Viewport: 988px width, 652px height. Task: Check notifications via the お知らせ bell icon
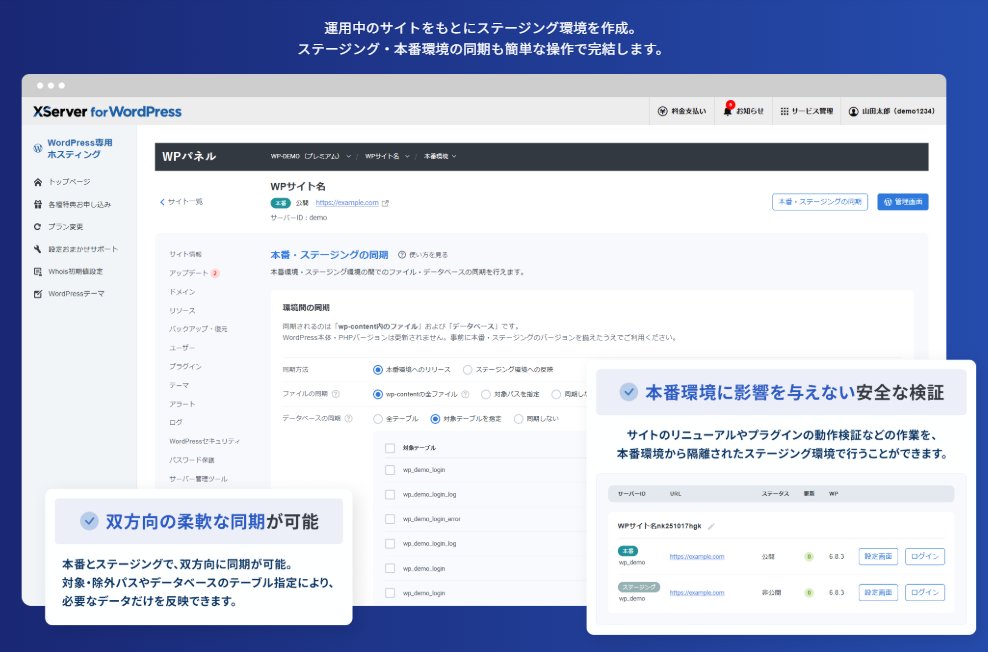click(728, 110)
